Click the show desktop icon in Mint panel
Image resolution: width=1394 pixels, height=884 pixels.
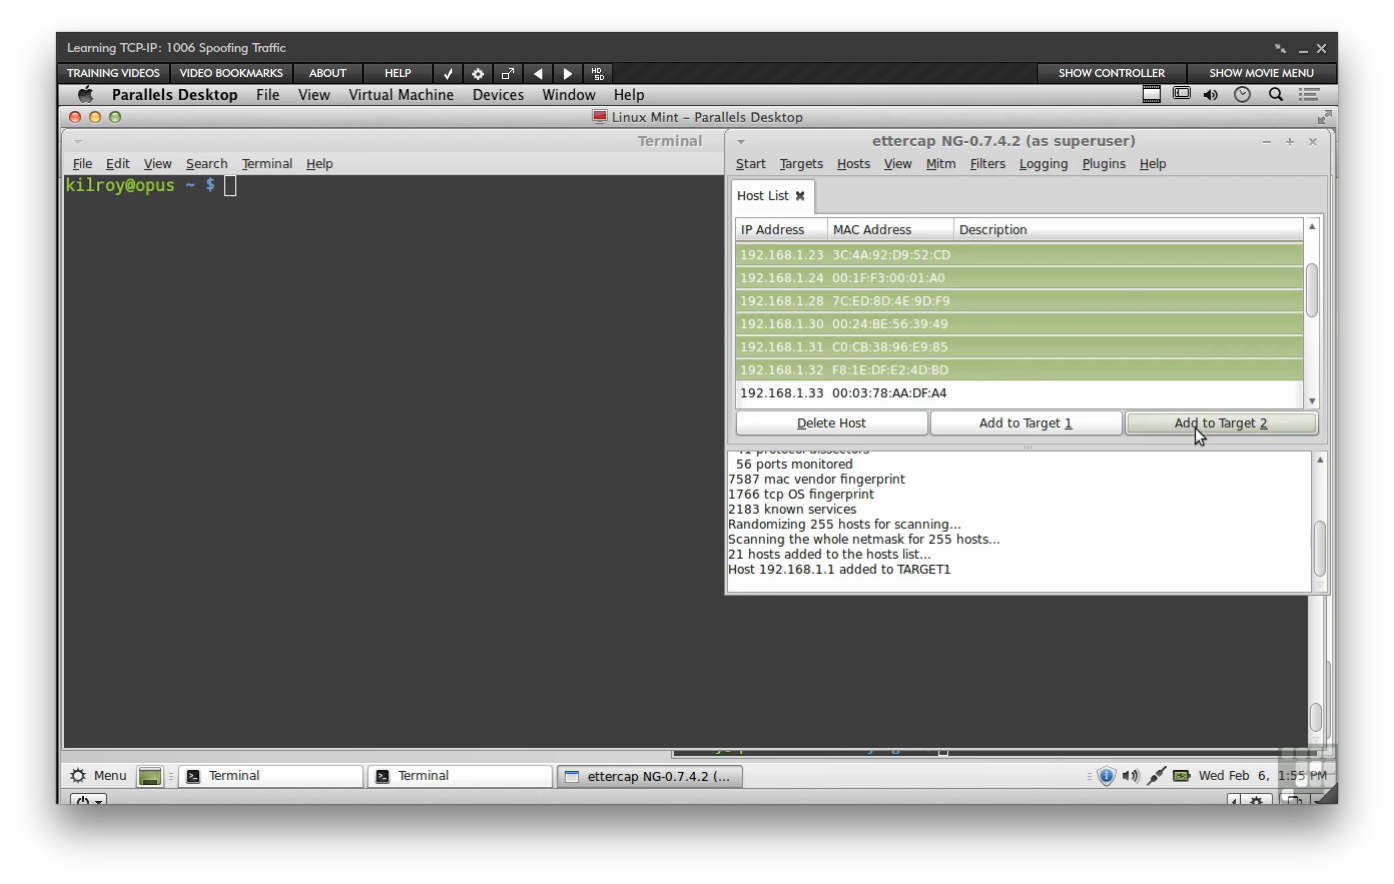[150, 776]
